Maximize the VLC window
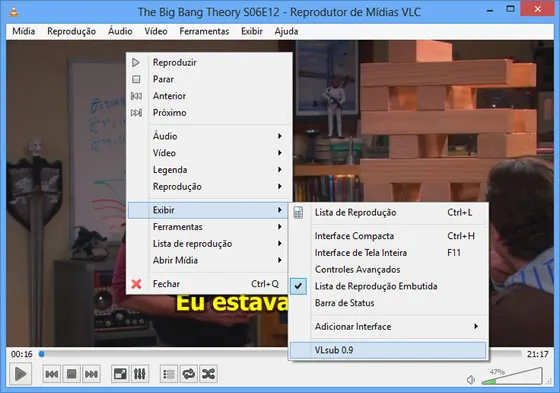 pyautogui.click(x=511, y=9)
